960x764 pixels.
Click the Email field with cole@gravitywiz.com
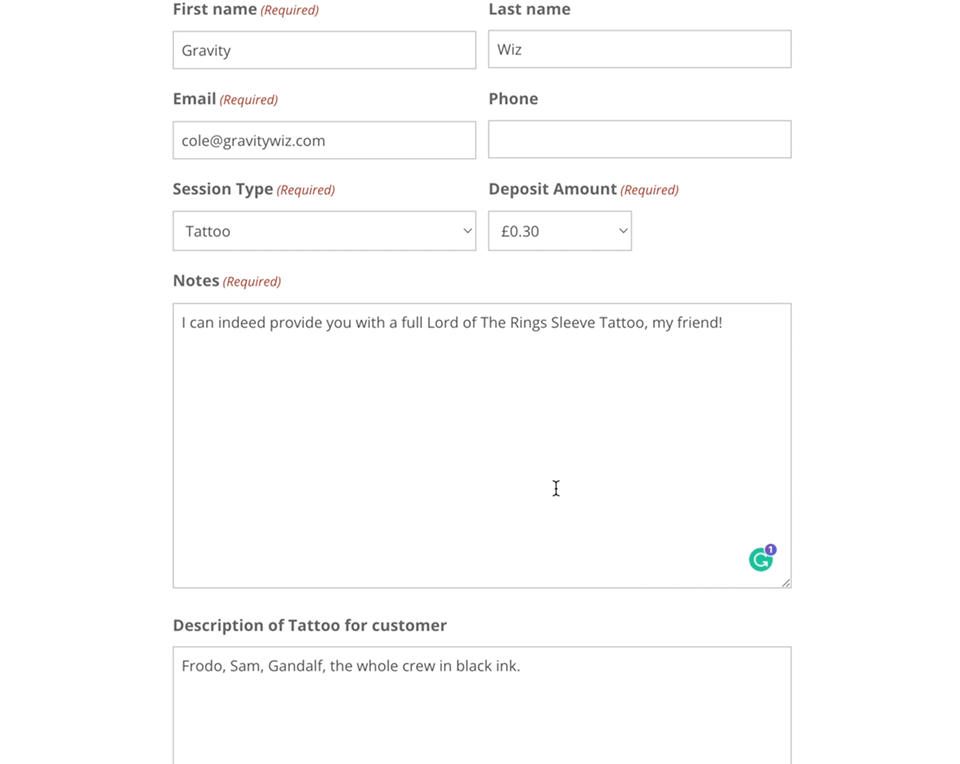(x=324, y=140)
